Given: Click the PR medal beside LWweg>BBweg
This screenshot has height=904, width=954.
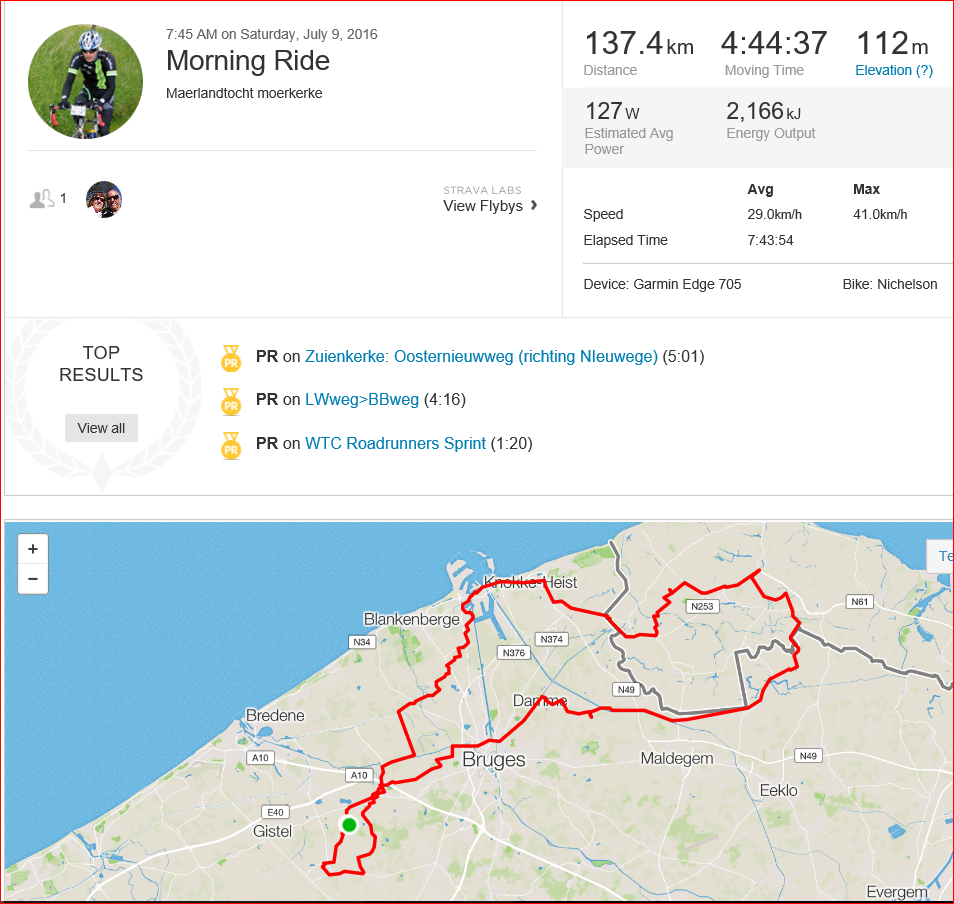Looking at the screenshot, I should pyautogui.click(x=231, y=402).
